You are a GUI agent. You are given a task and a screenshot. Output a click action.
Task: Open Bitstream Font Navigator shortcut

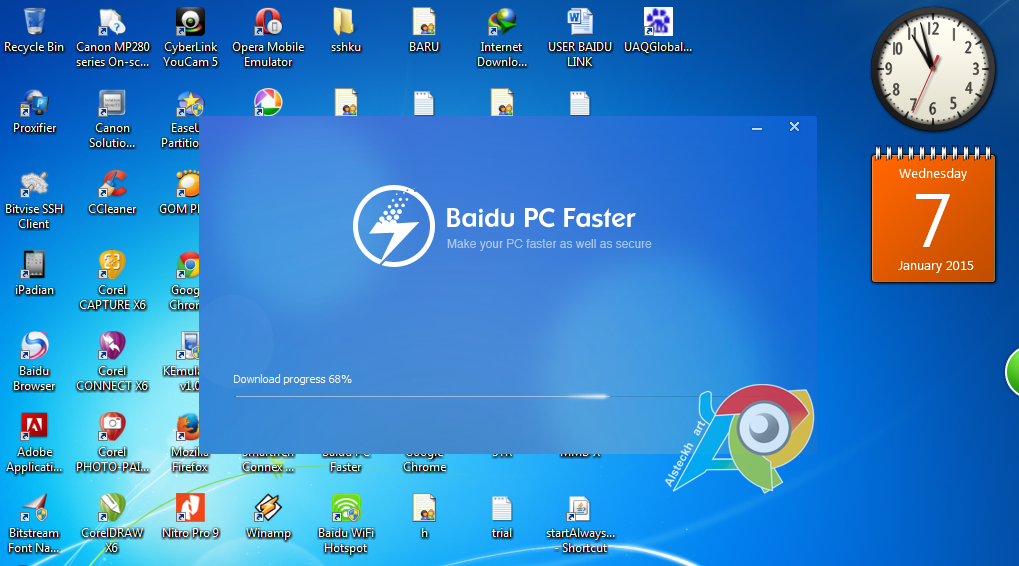click(x=34, y=524)
